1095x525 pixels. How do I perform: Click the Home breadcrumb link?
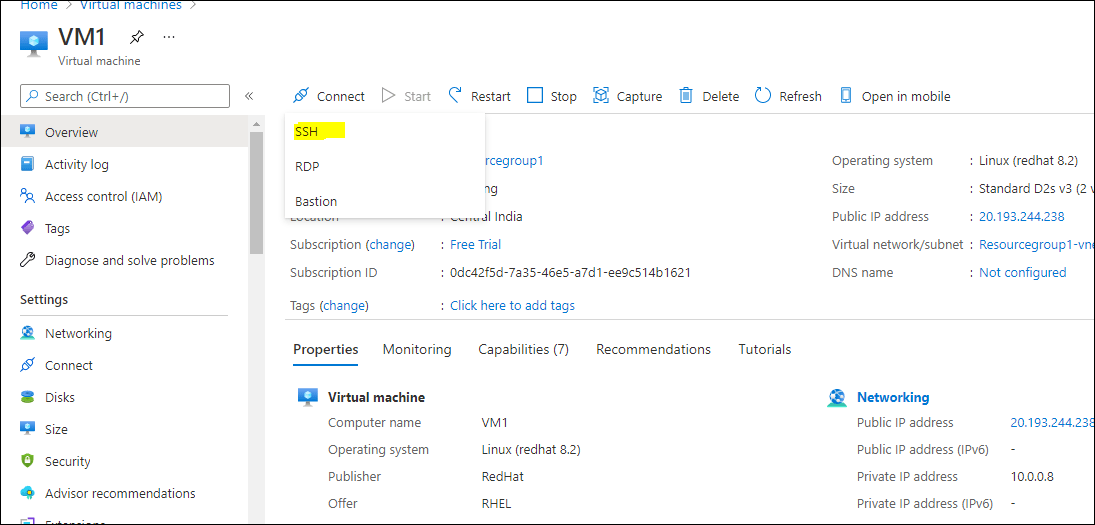point(39,6)
